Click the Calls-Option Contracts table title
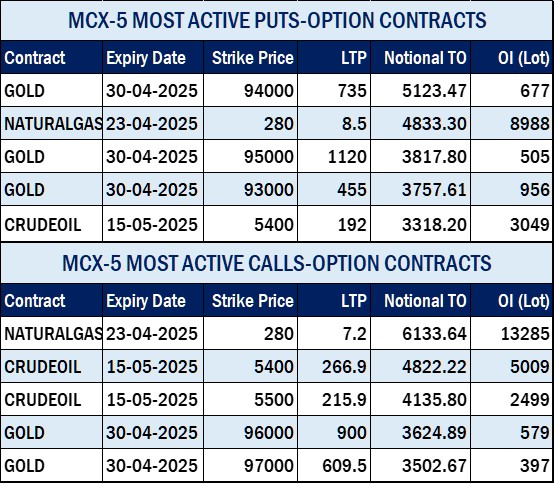Viewport: 555px width, 484px height. click(277, 263)
